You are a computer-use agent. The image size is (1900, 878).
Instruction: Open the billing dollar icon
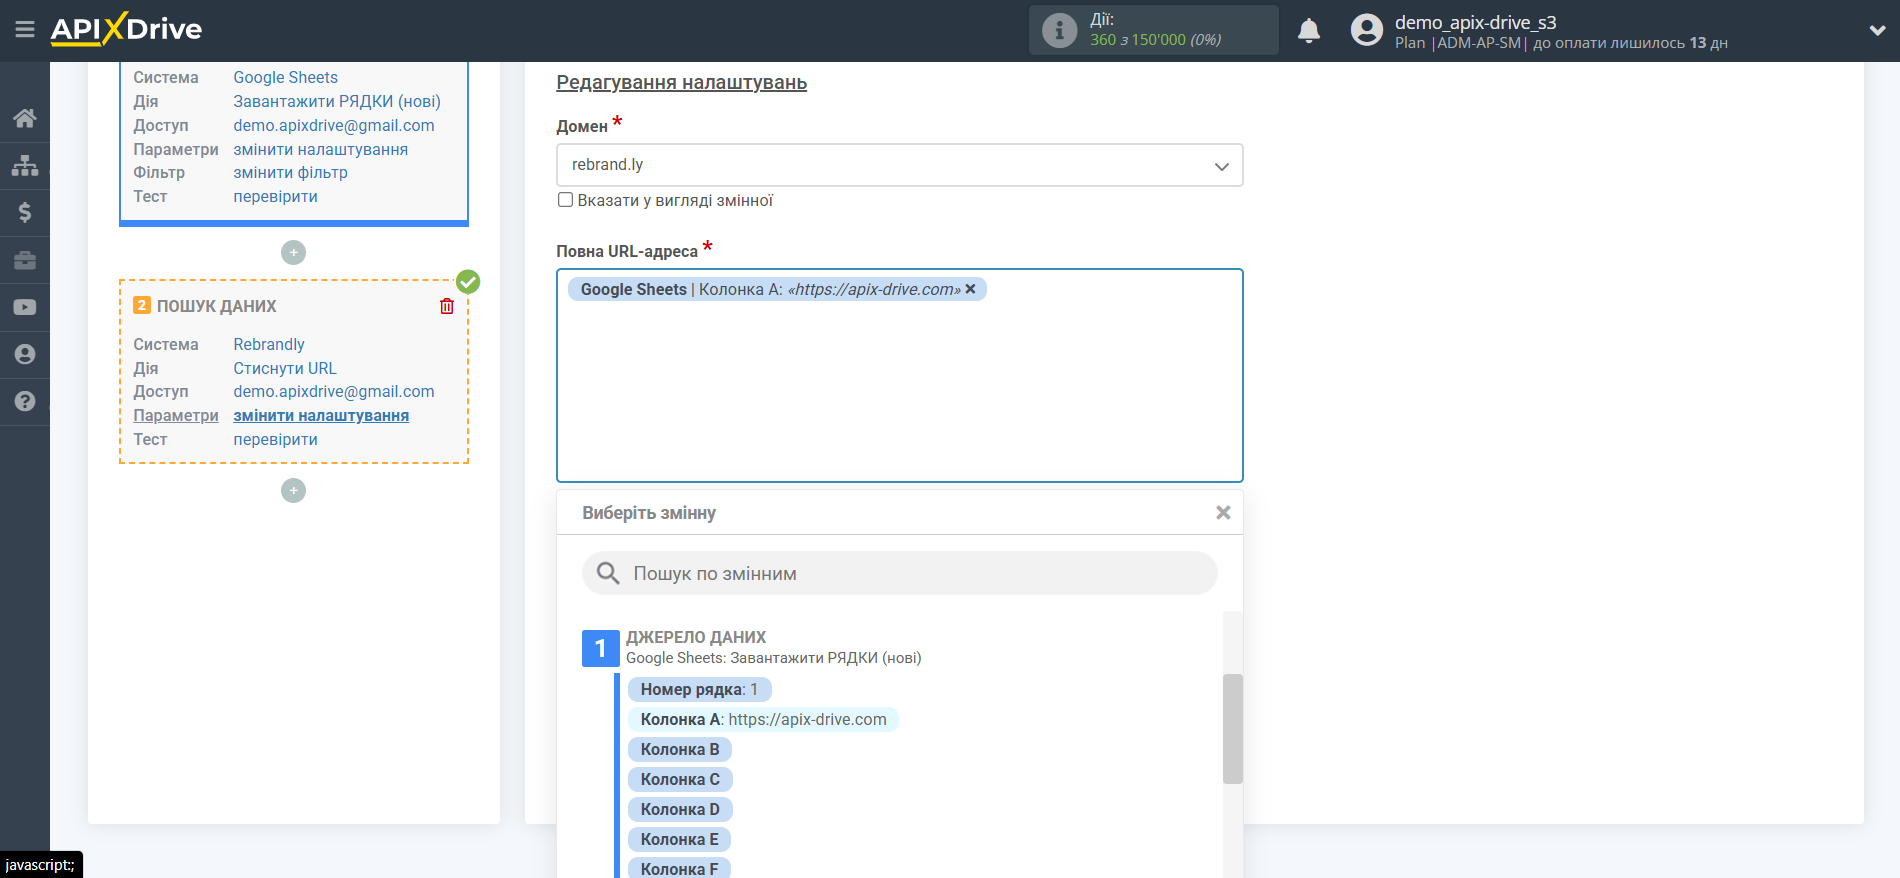point(25,212)
